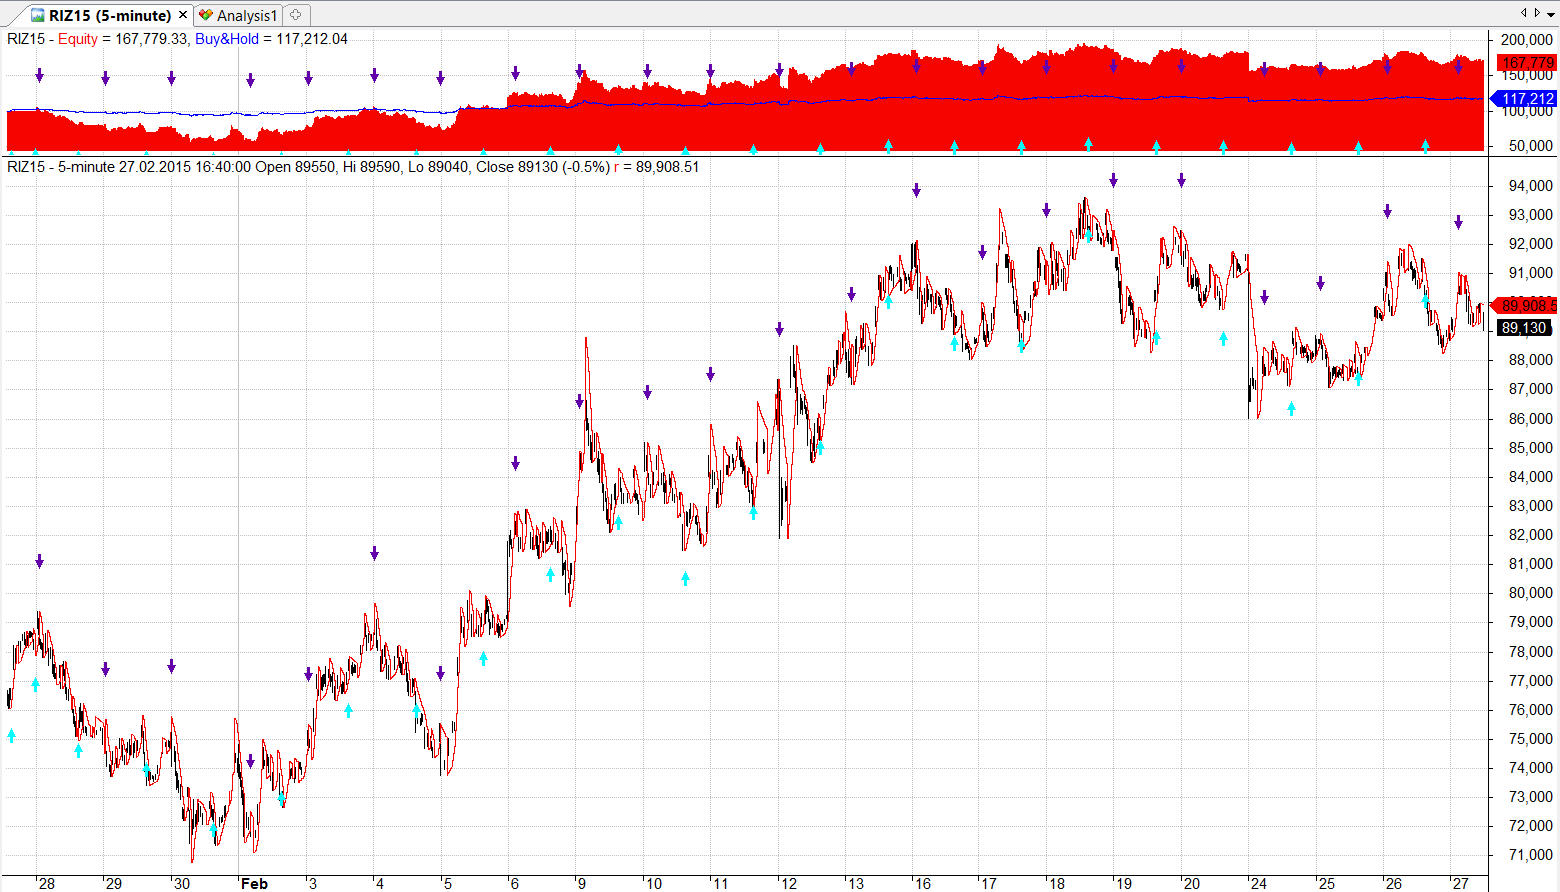The image size is (1560, 892).
Task: Click the red Equity text in pane title
Action: (x=78, y=39)
